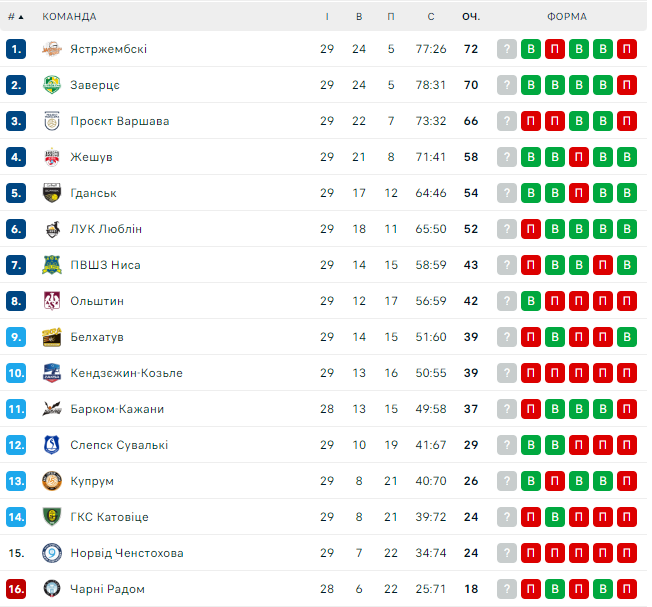Click the red rank 16 badge

pos(15,589)
